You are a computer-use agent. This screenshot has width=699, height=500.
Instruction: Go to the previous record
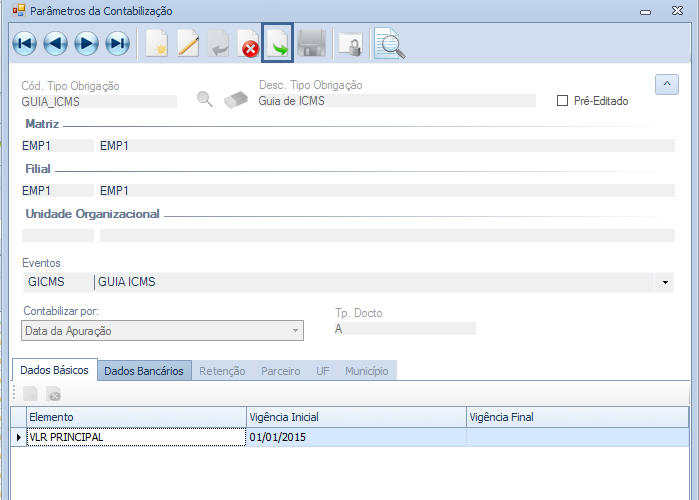coord(56,44)
